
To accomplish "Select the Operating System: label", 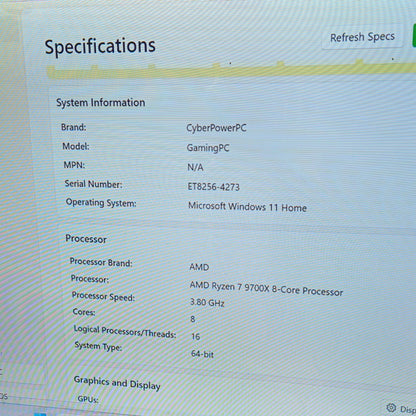I will [101, 202].
